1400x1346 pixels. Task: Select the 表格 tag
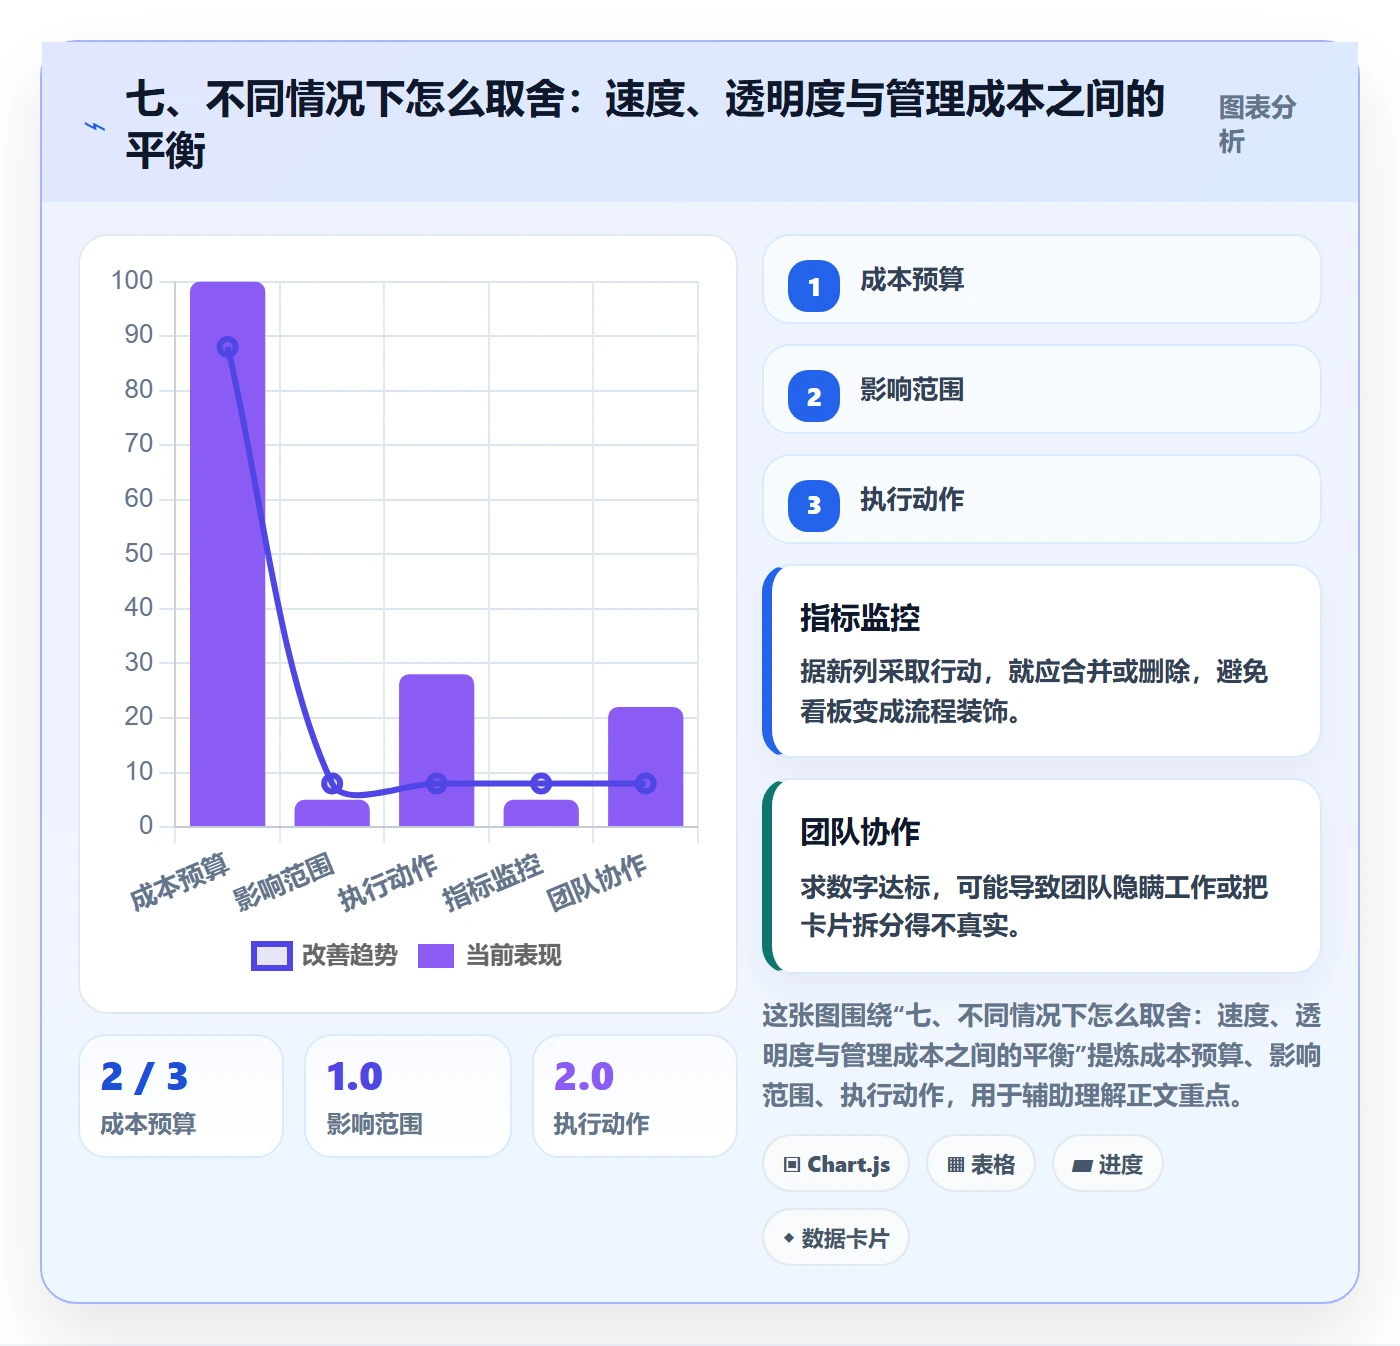click(x=981, y=1164)
